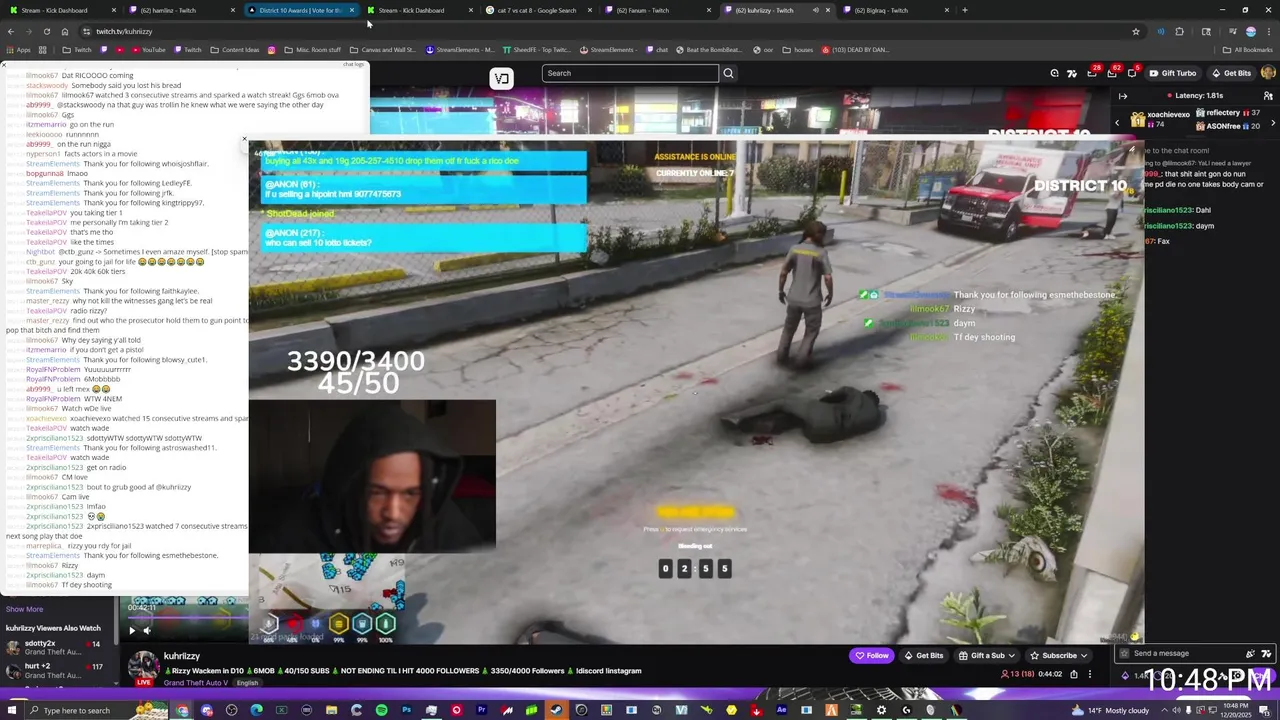Image resolution: width=1280 pixels, height=720 pixels.
Task: Mute the kuhrlizzy tab audio icon
Action: coord(815,10)
